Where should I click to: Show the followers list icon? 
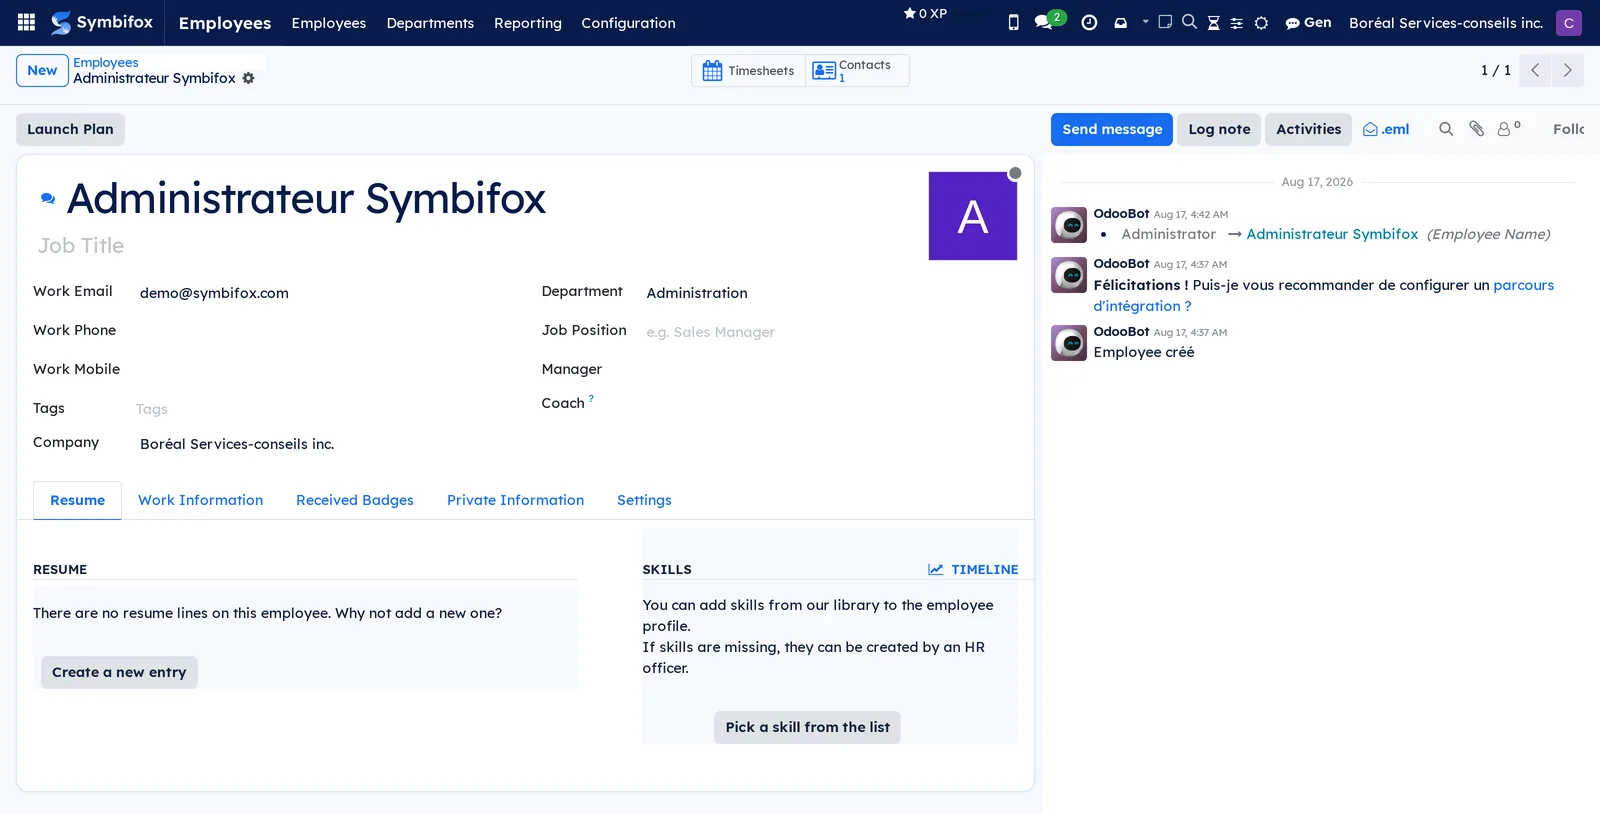pos(1508,129)
